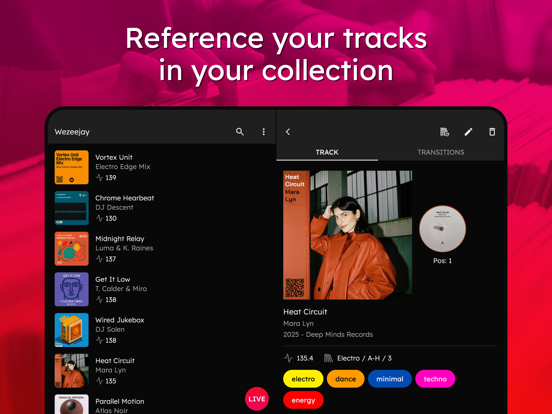Select the Chrome Hearbeat track title
The height and width of the screenshot is (414, 552).
(125, 198)
